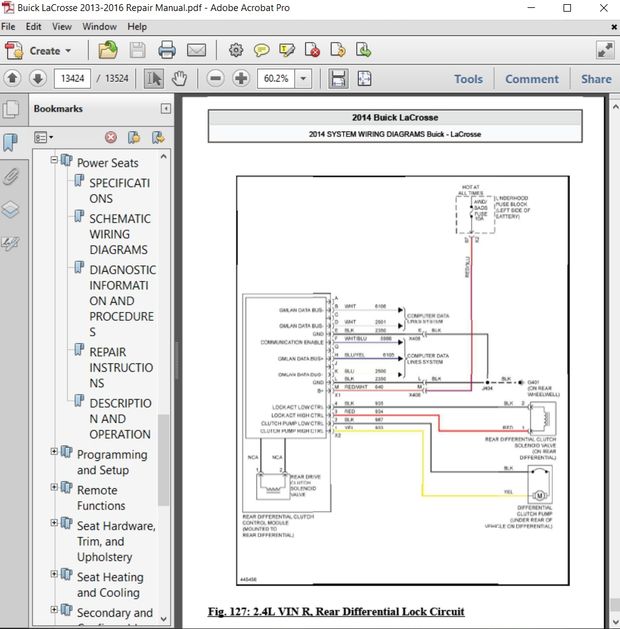This screenshot has height=629, width=620.
Task: Click the zoom percentage field 60.2%
Action: (x=276, y=79)
